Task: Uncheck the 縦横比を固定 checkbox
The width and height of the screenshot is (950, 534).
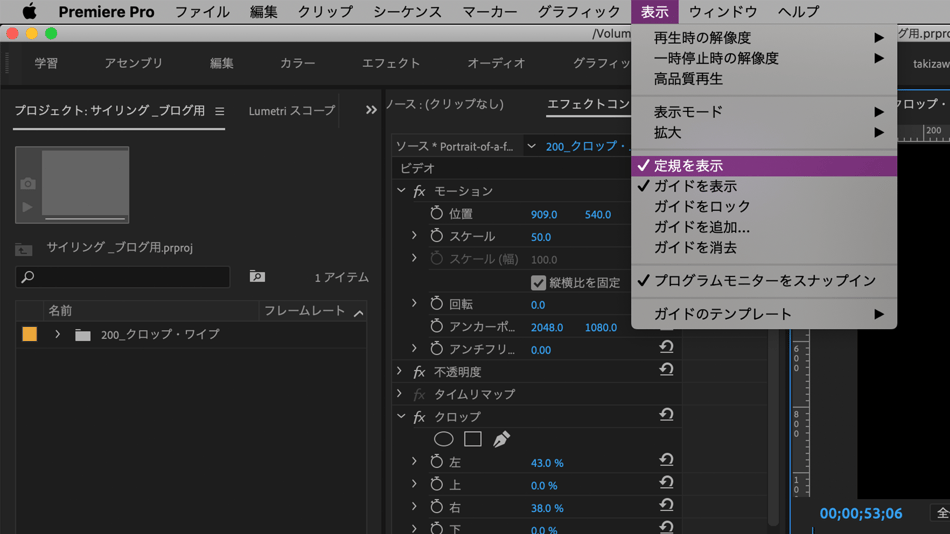Action: [x=538, y=283]
